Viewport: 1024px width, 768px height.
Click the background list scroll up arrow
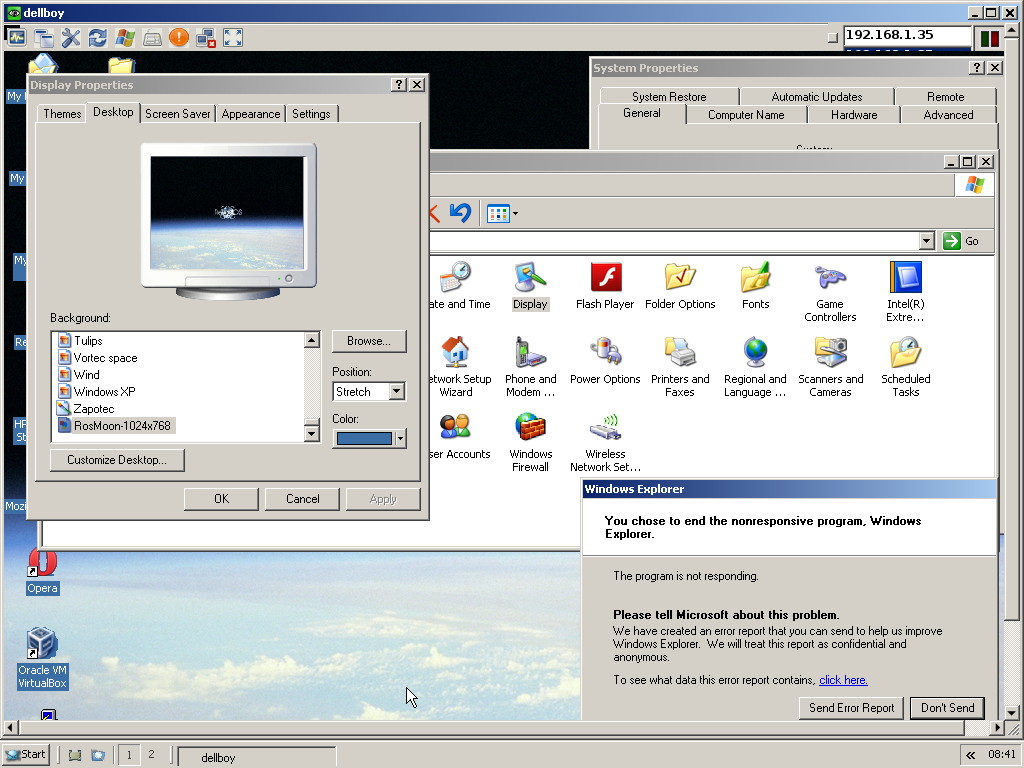pos(312,340)
